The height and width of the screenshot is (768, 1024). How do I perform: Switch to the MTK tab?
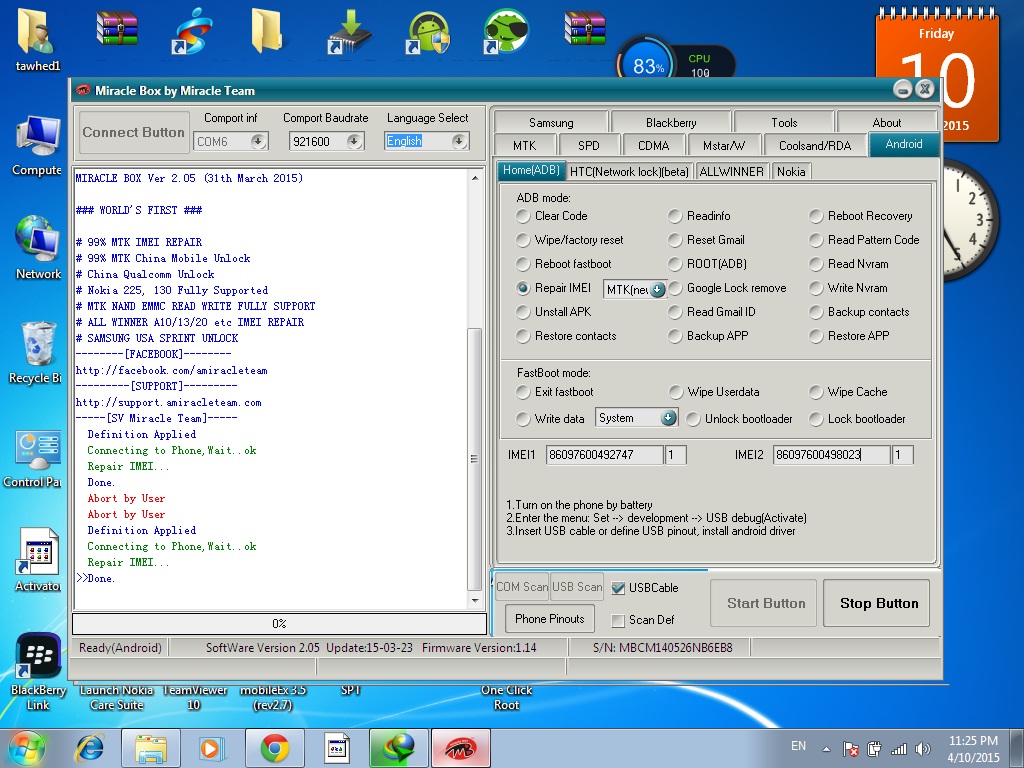tap(524, 146)
